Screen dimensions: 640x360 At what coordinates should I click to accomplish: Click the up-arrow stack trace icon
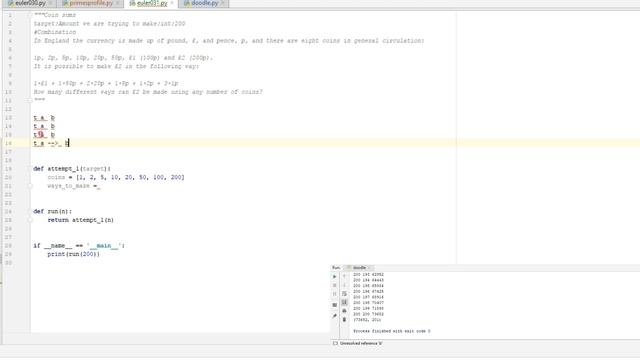344,276
